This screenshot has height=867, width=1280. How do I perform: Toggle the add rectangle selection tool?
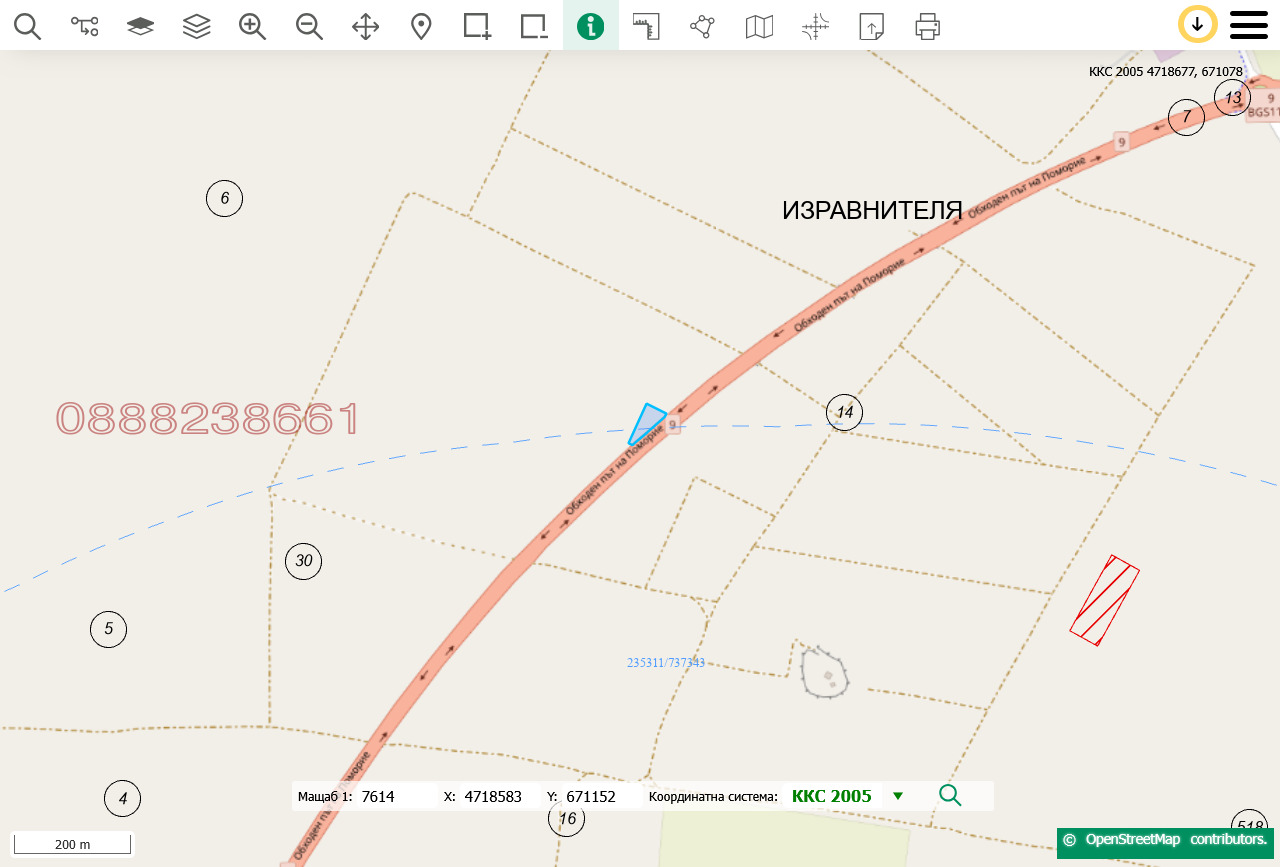(477, 26)
